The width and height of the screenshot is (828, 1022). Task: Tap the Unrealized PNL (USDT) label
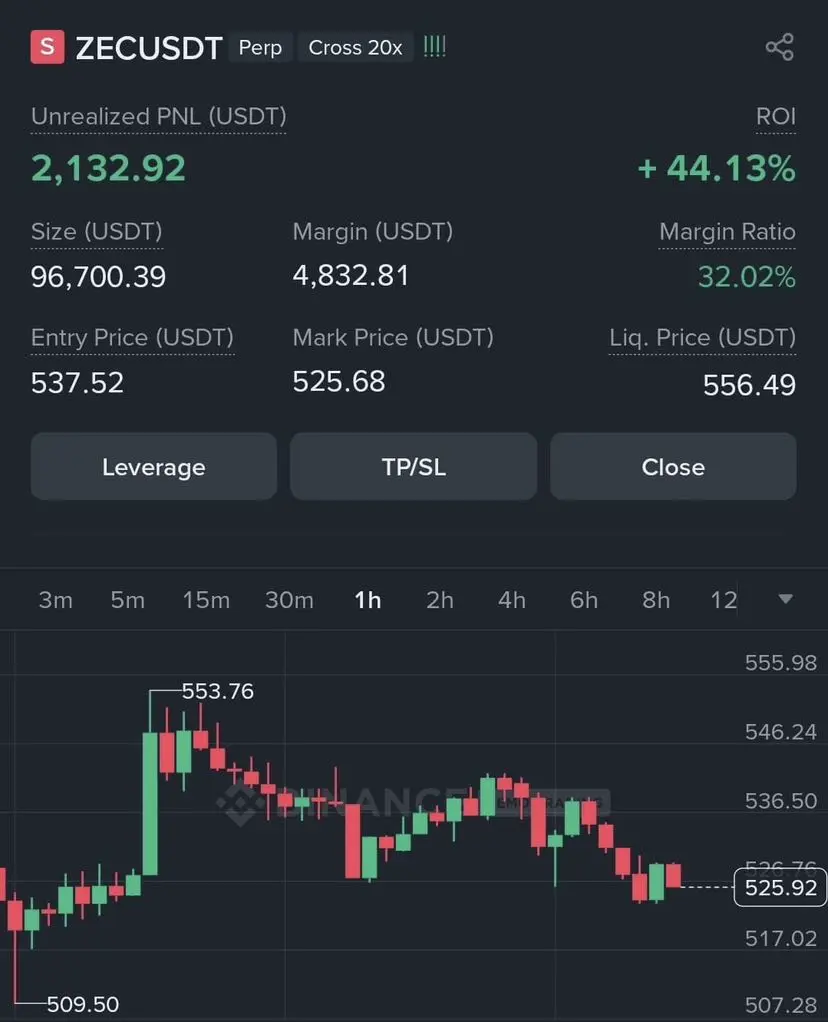click(158, 117)
